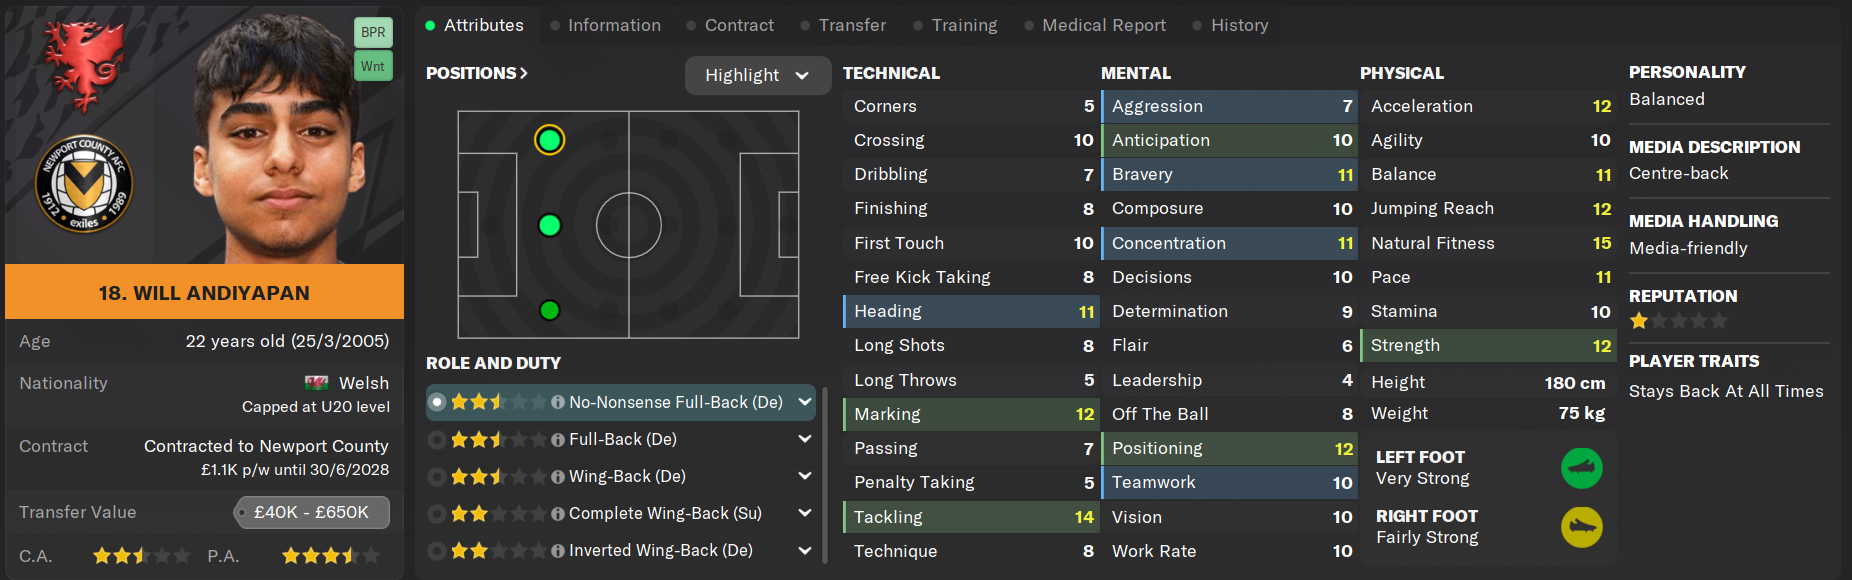Select the Wing-Back (De) radio button
This screenshot has height=580, width=1852.
click(x=437, y=476)
